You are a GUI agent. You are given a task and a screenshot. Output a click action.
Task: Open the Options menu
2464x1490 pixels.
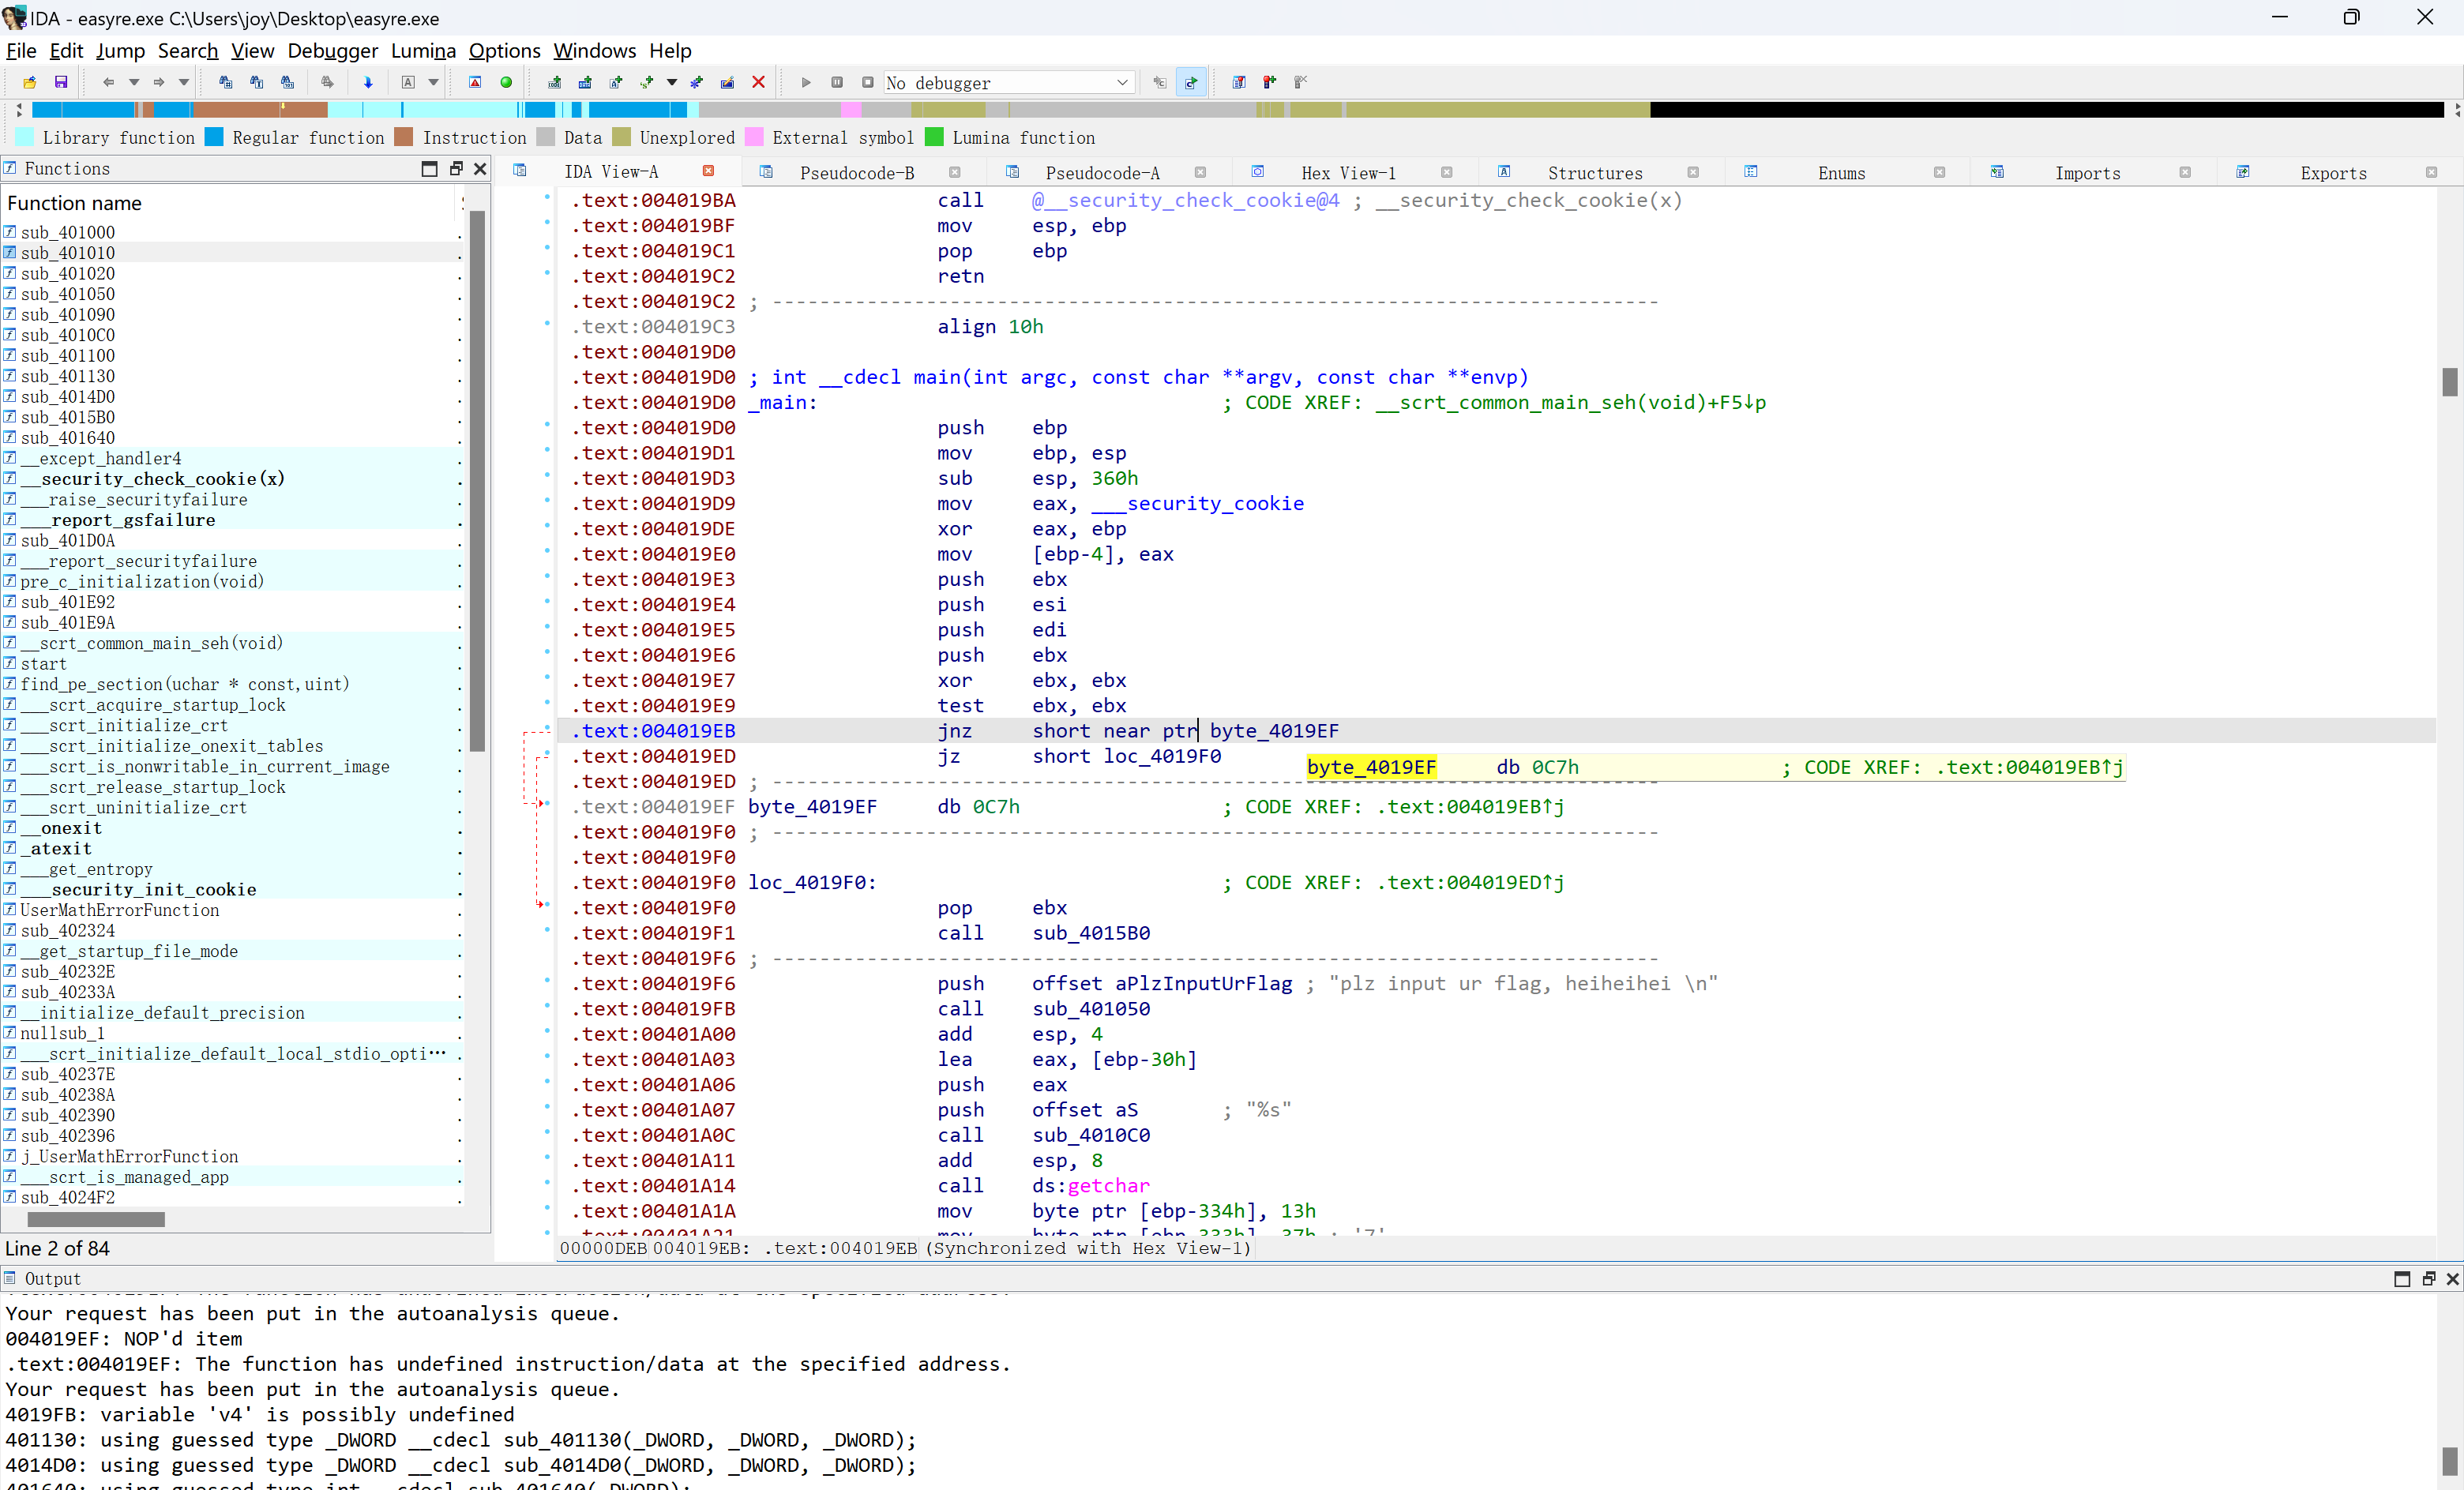(x=504, y=51)
